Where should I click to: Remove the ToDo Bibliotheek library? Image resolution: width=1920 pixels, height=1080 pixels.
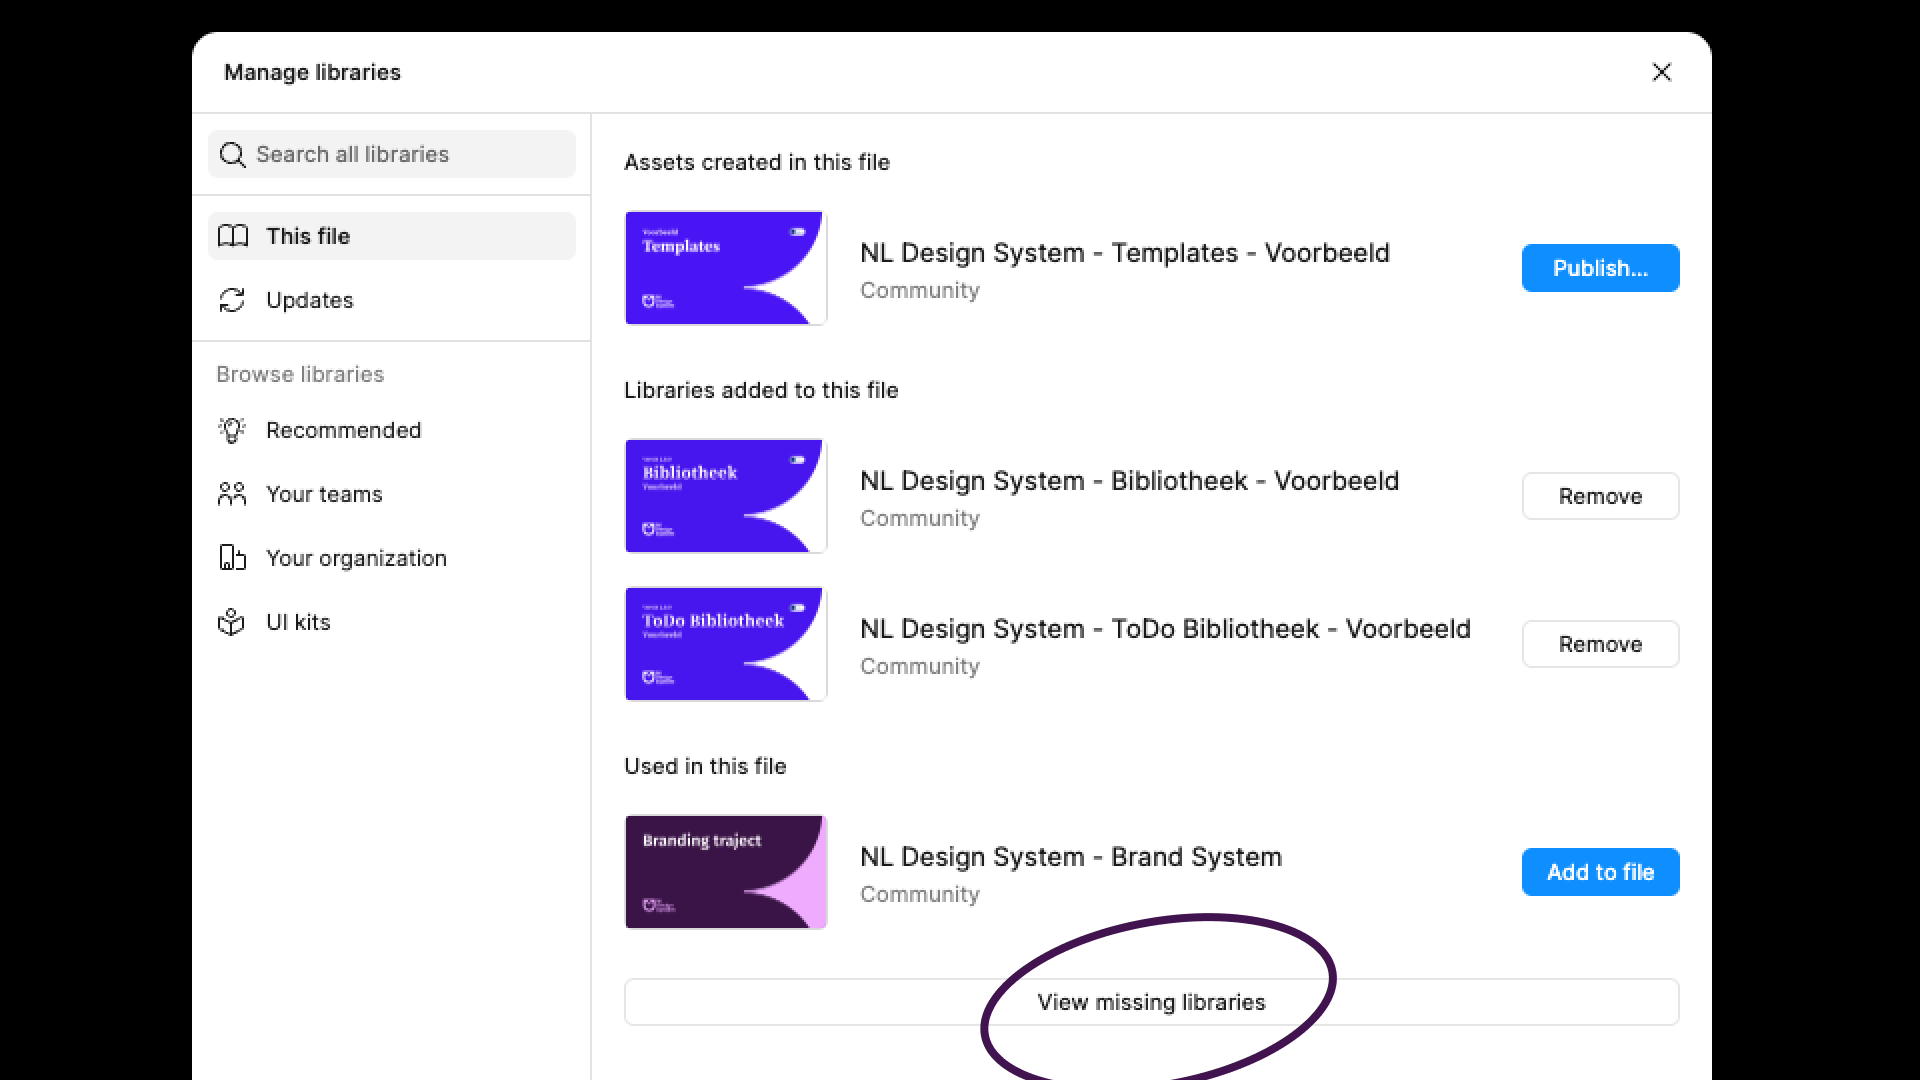click(1600, 644)
